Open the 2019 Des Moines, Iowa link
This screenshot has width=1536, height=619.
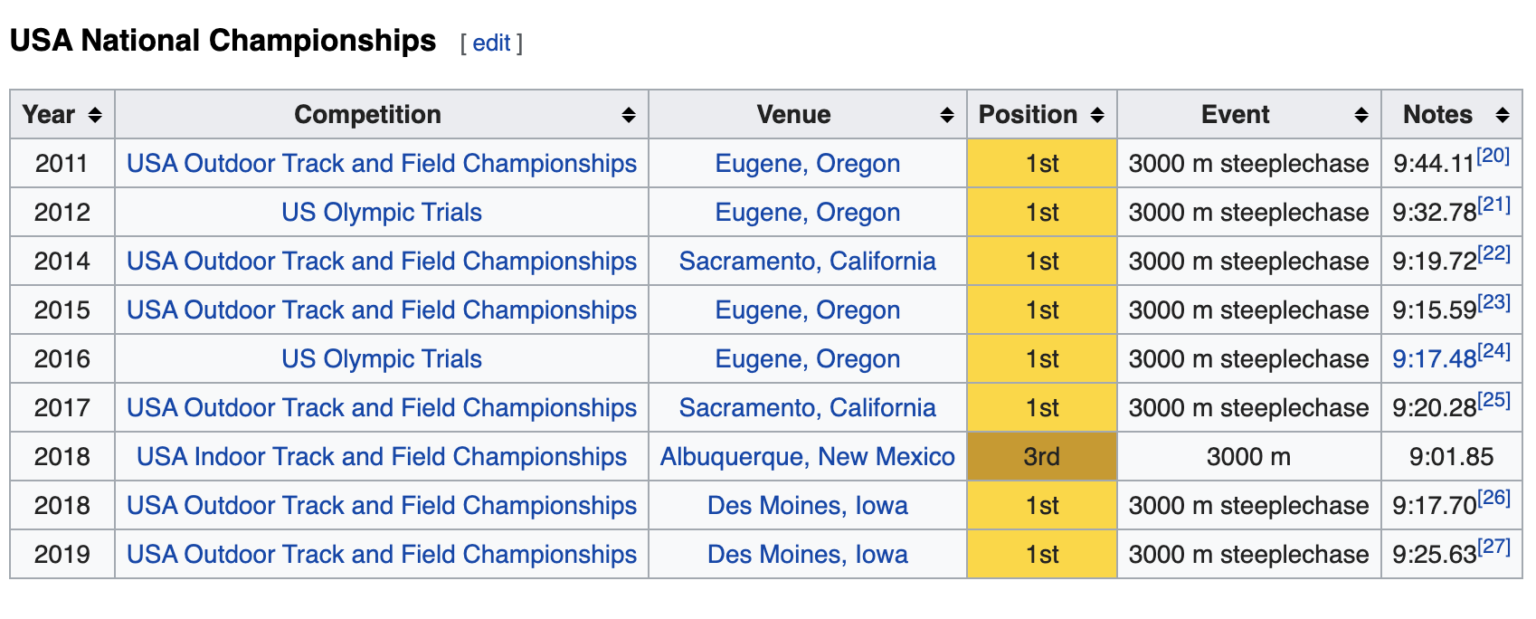pos(808,555)
